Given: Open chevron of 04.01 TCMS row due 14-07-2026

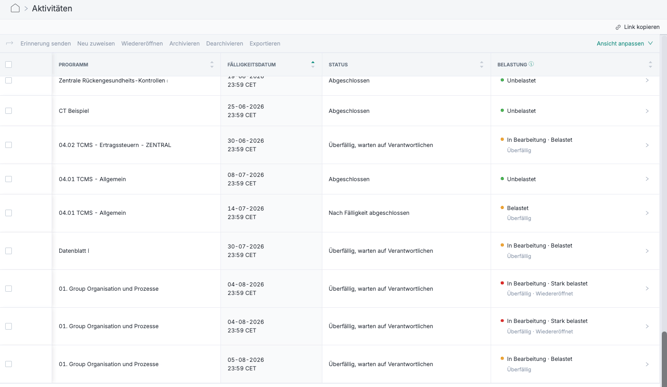Looking at the screenshot, I should point(647,213).
